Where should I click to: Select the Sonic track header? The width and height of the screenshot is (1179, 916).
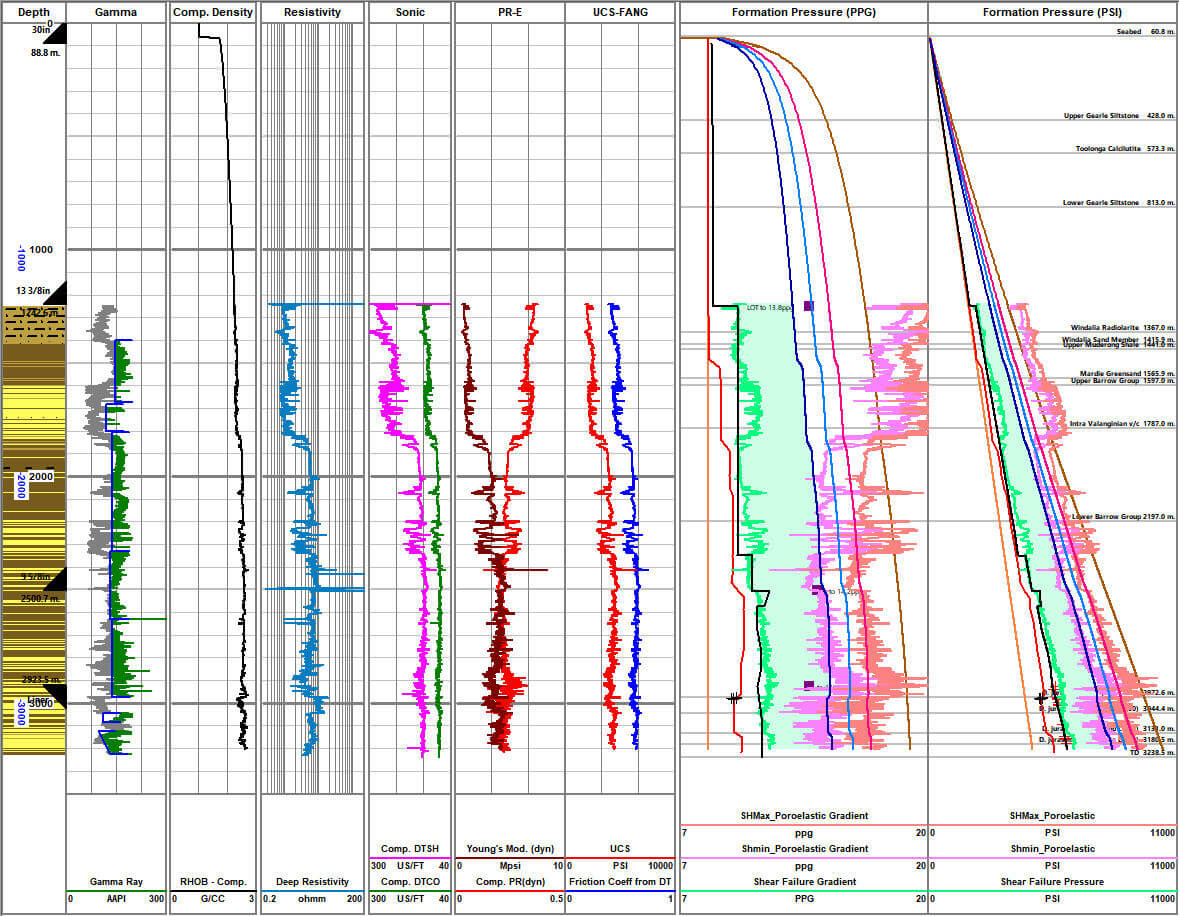click(410, 12)
